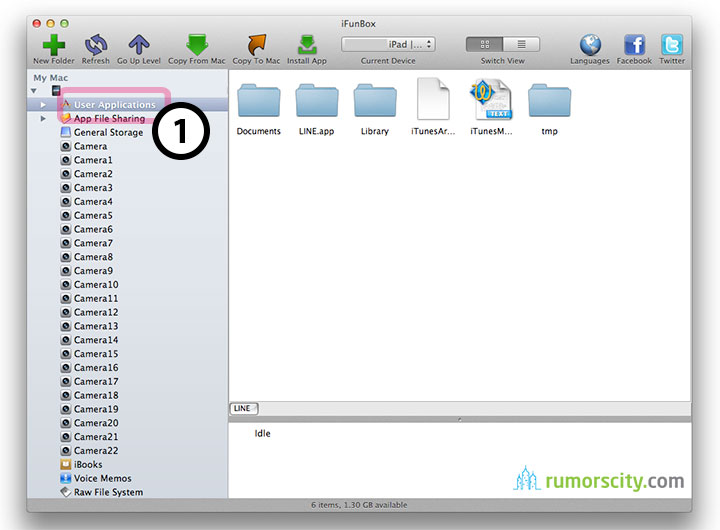Select Camera1 in the sidebar
The image size is (720, 530).
point(93,160)
